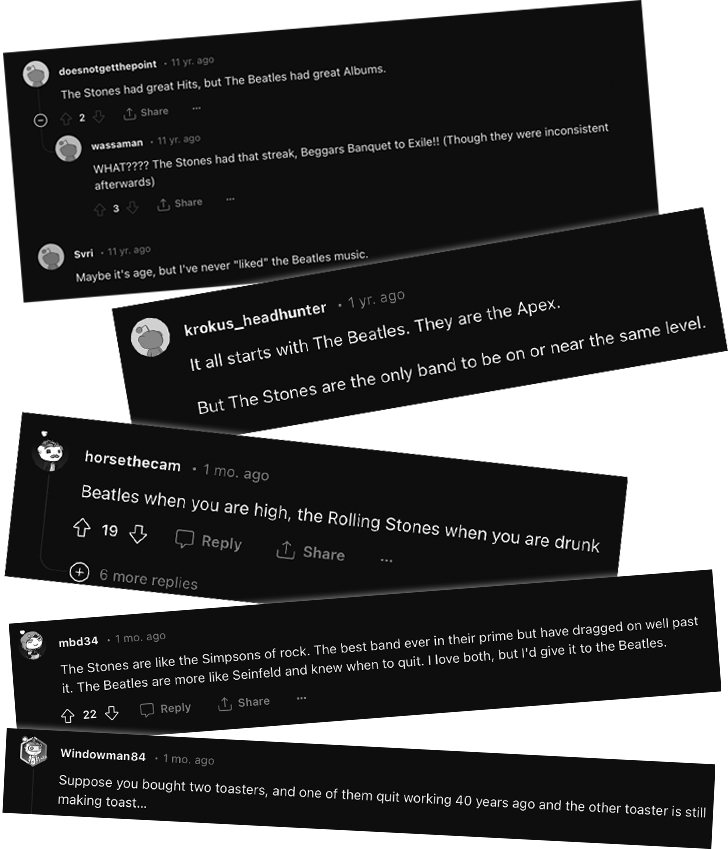Open the three-dot menu on doesnotgetthepoint's comment

196,108
